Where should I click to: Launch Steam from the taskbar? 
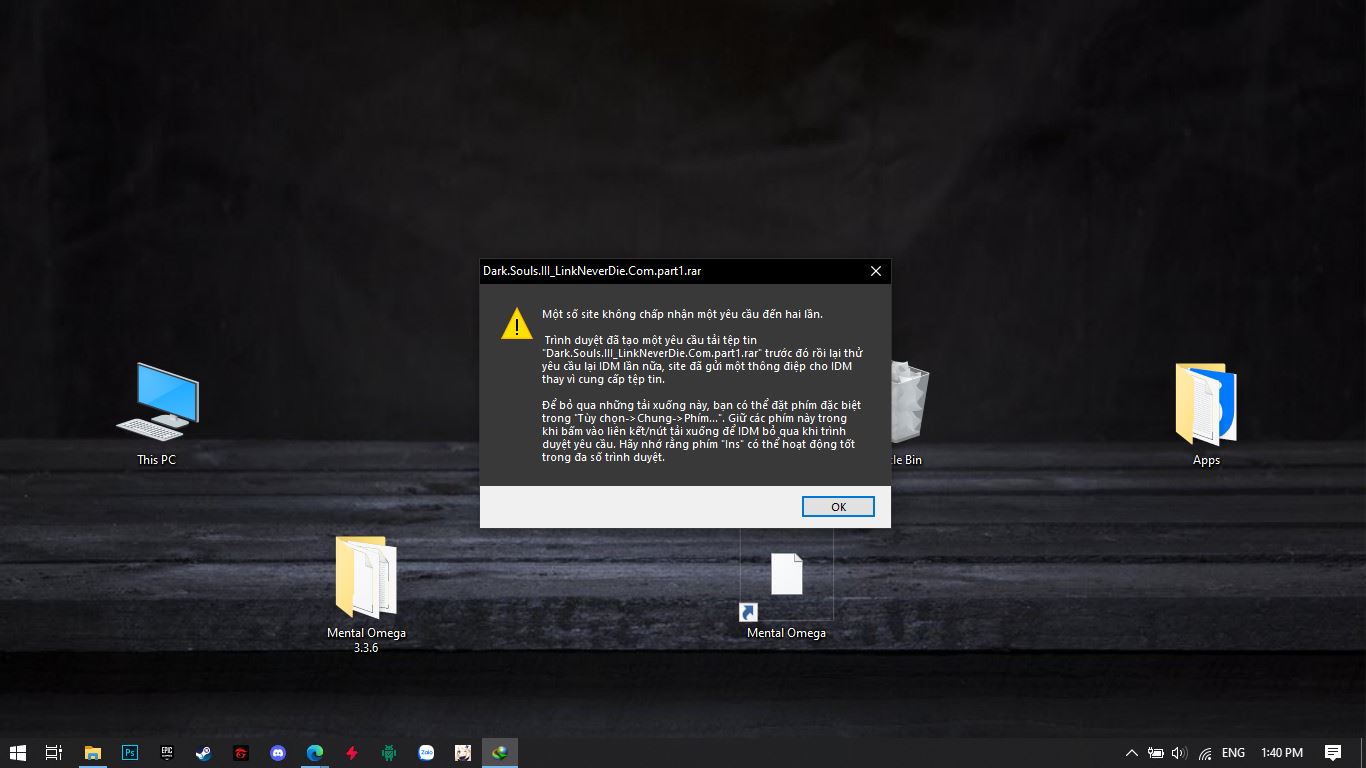click(203, 753)
